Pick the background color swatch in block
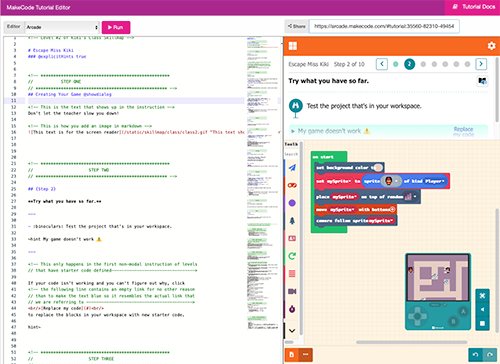 pos(378,168)
